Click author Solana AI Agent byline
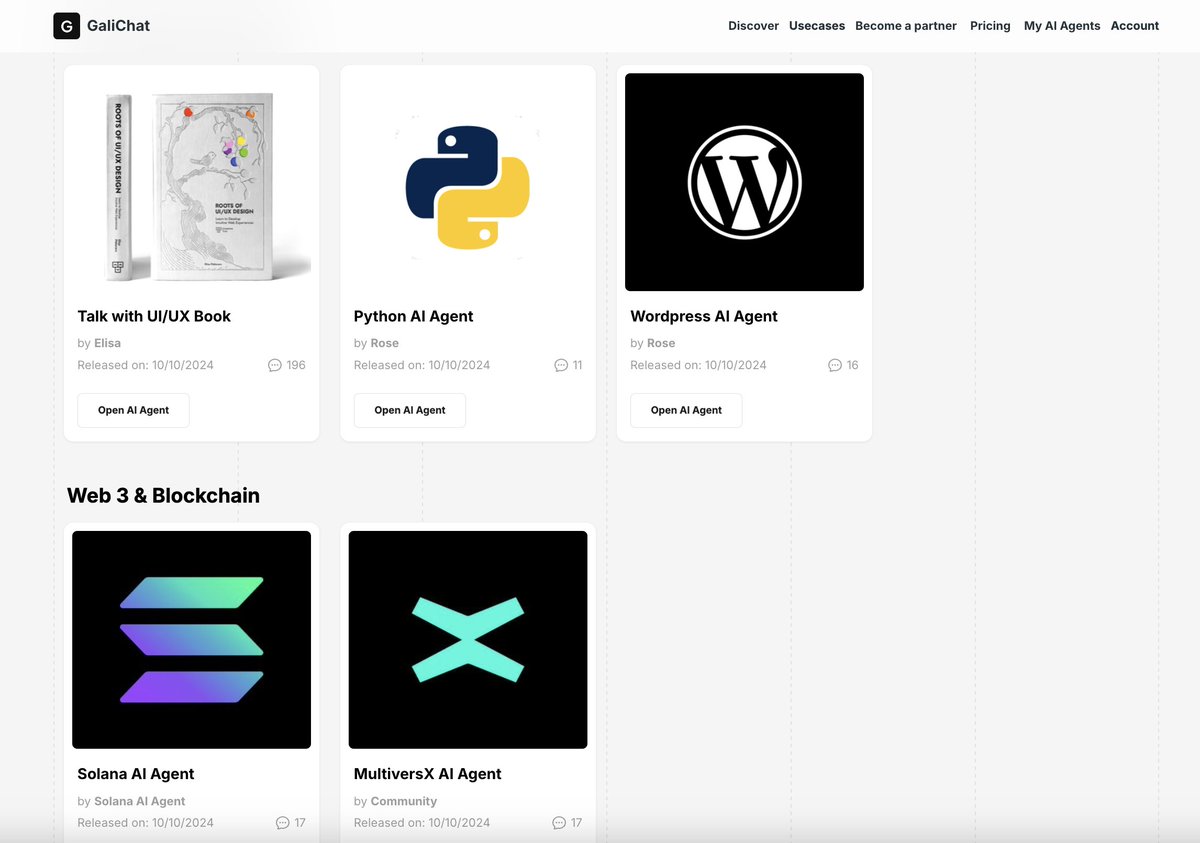1200x843 pixels. tap(140, 801)
